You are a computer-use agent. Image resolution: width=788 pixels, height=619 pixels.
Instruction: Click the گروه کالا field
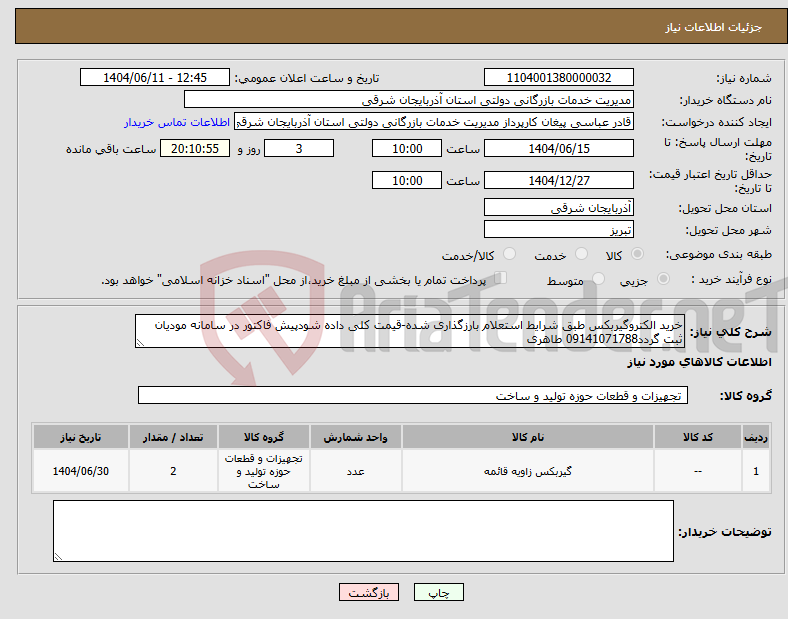pos(413,395)
